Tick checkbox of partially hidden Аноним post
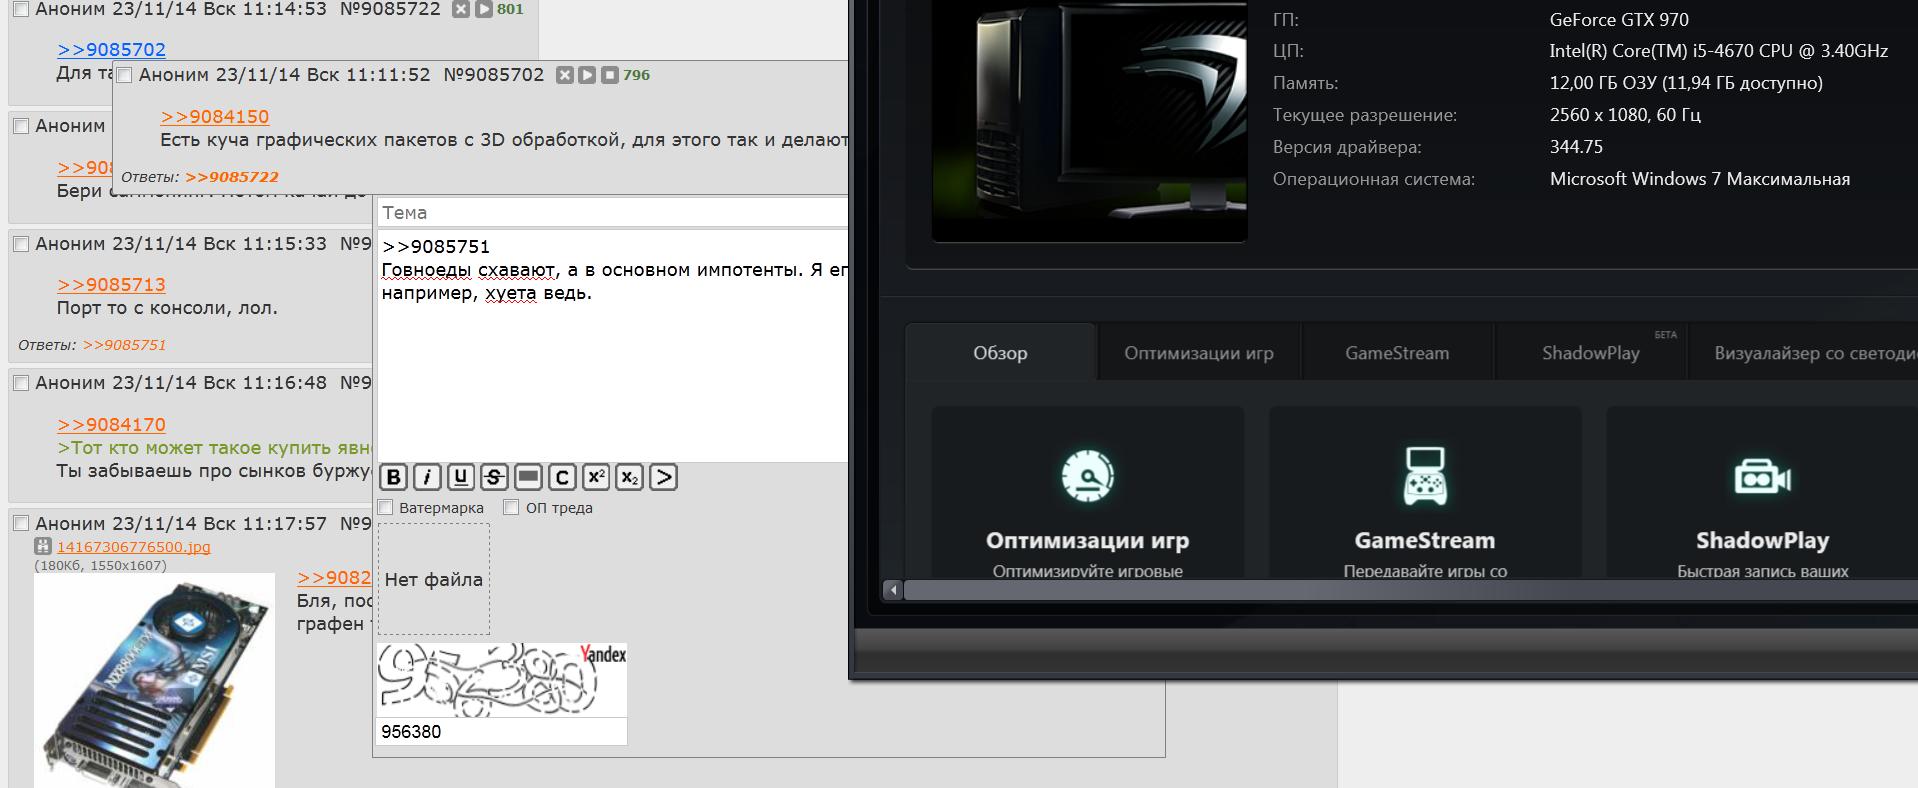This screenshot has width=1918, height=788. pyautogui.click(x=21, y=126)
